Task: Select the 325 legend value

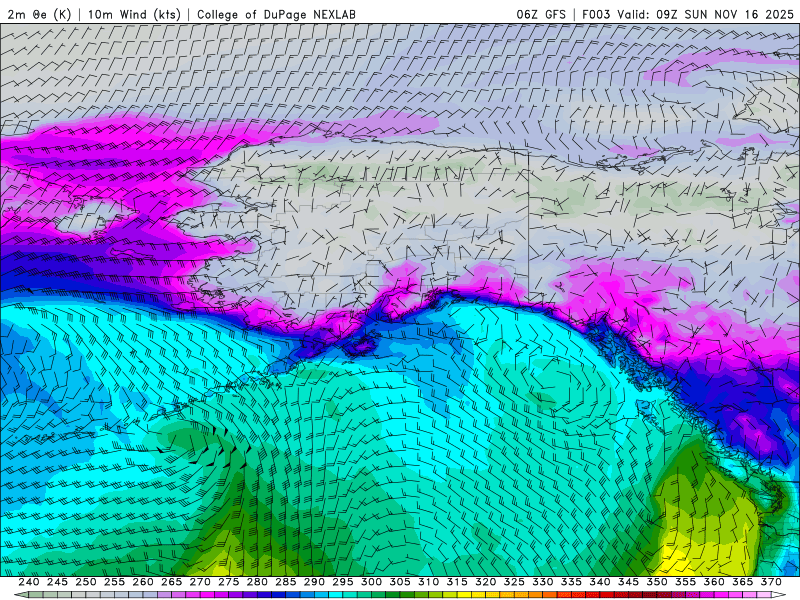Action: pos(514,582)
